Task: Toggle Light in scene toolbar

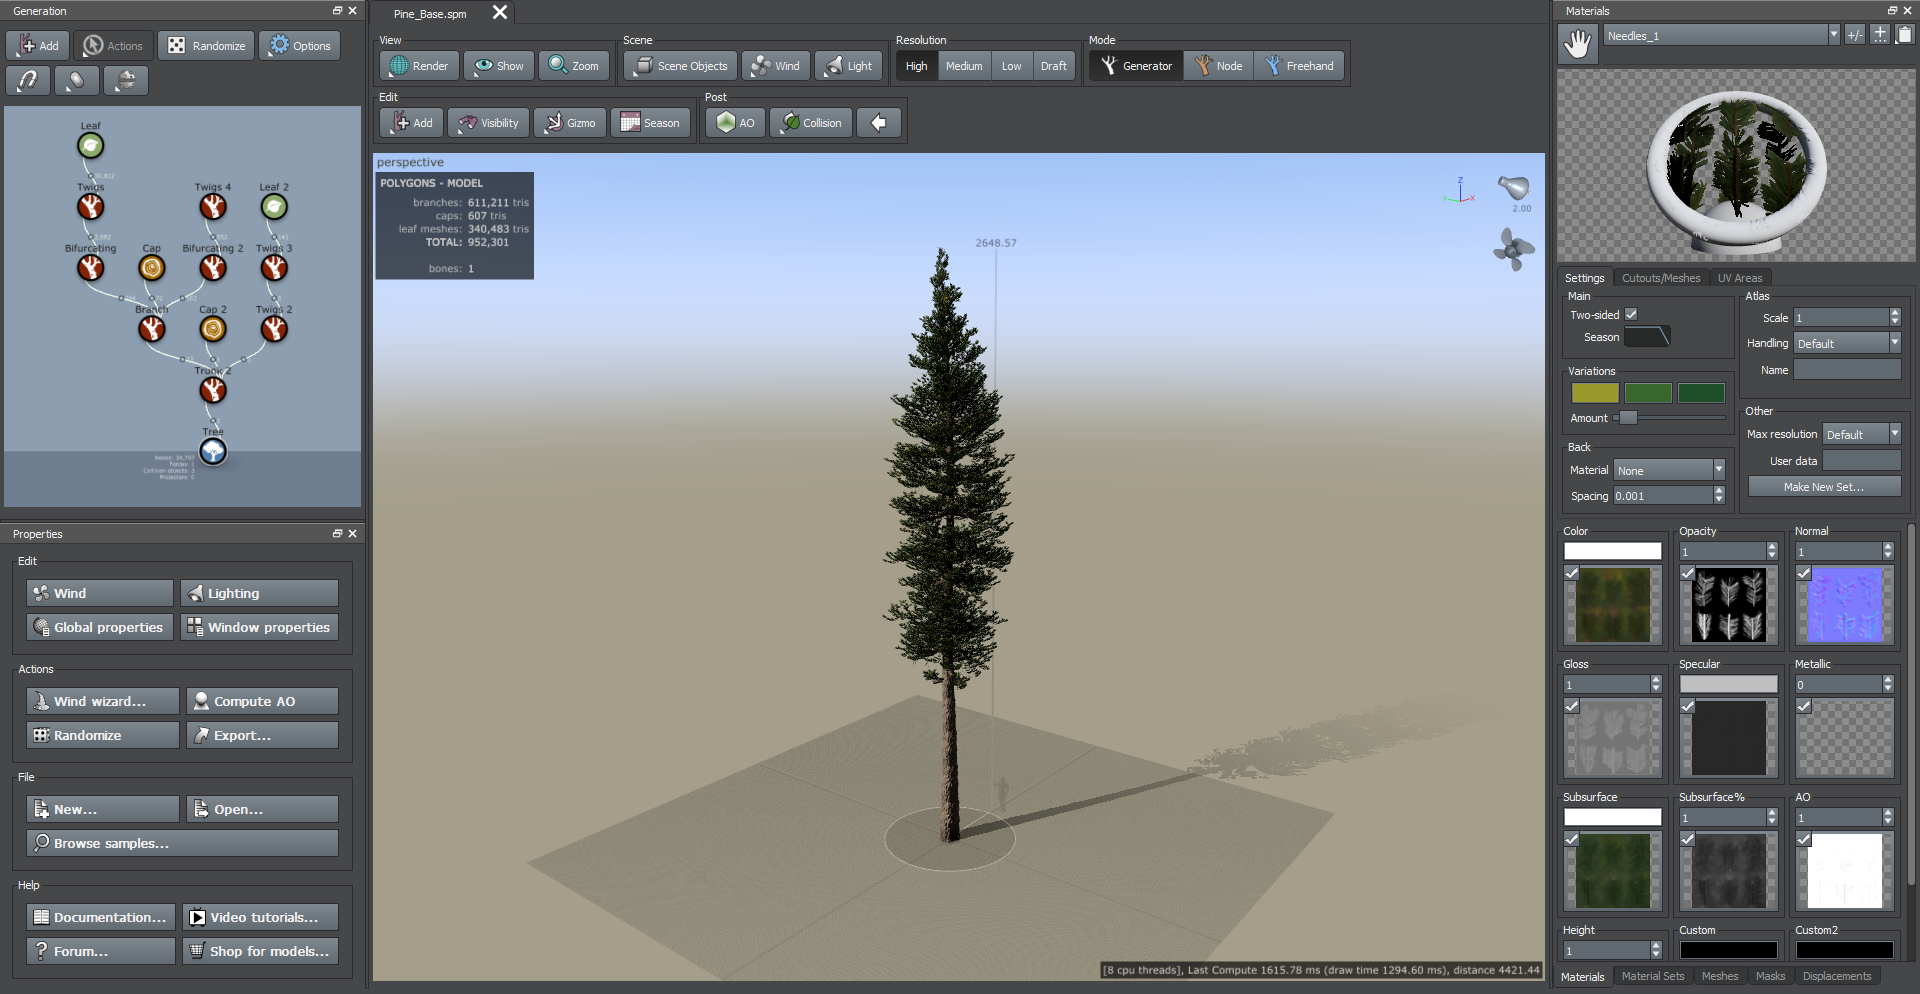Action: click(848, 66)
